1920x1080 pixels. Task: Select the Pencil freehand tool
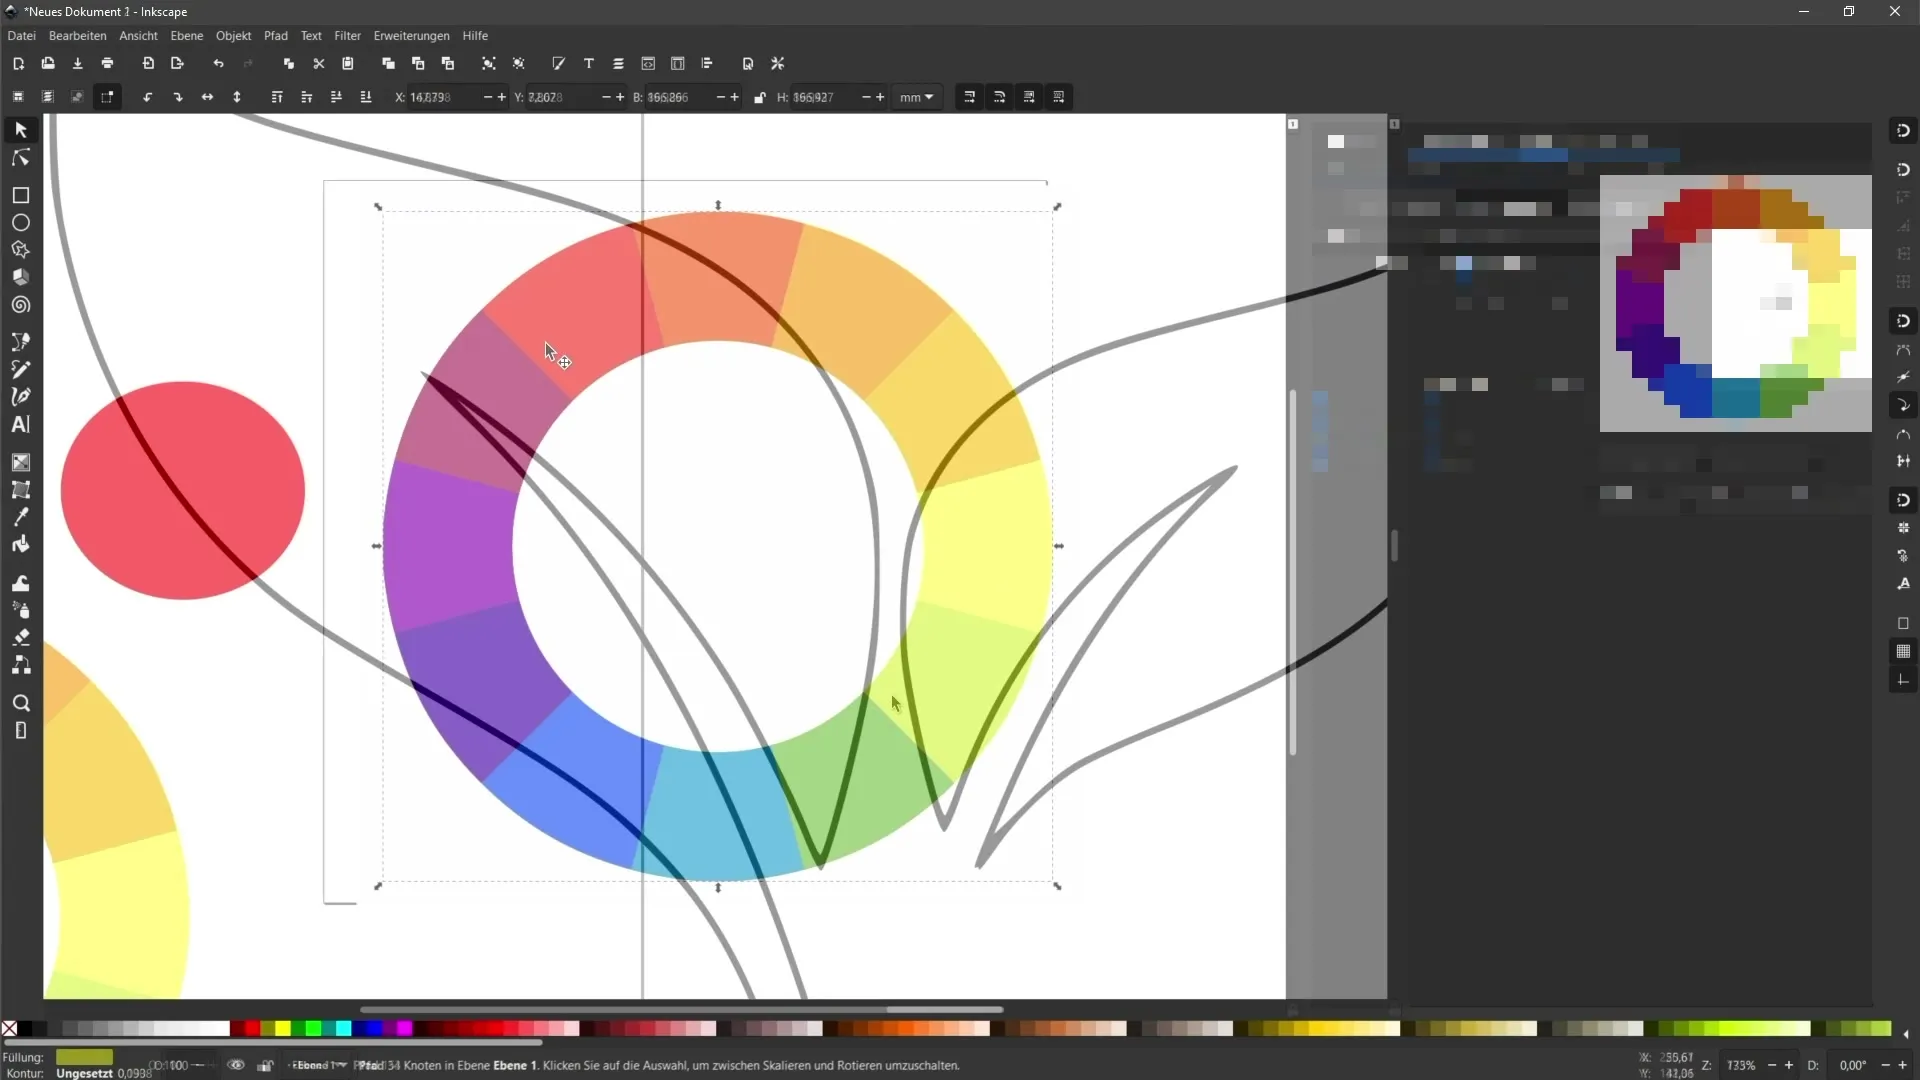point(21,369)
